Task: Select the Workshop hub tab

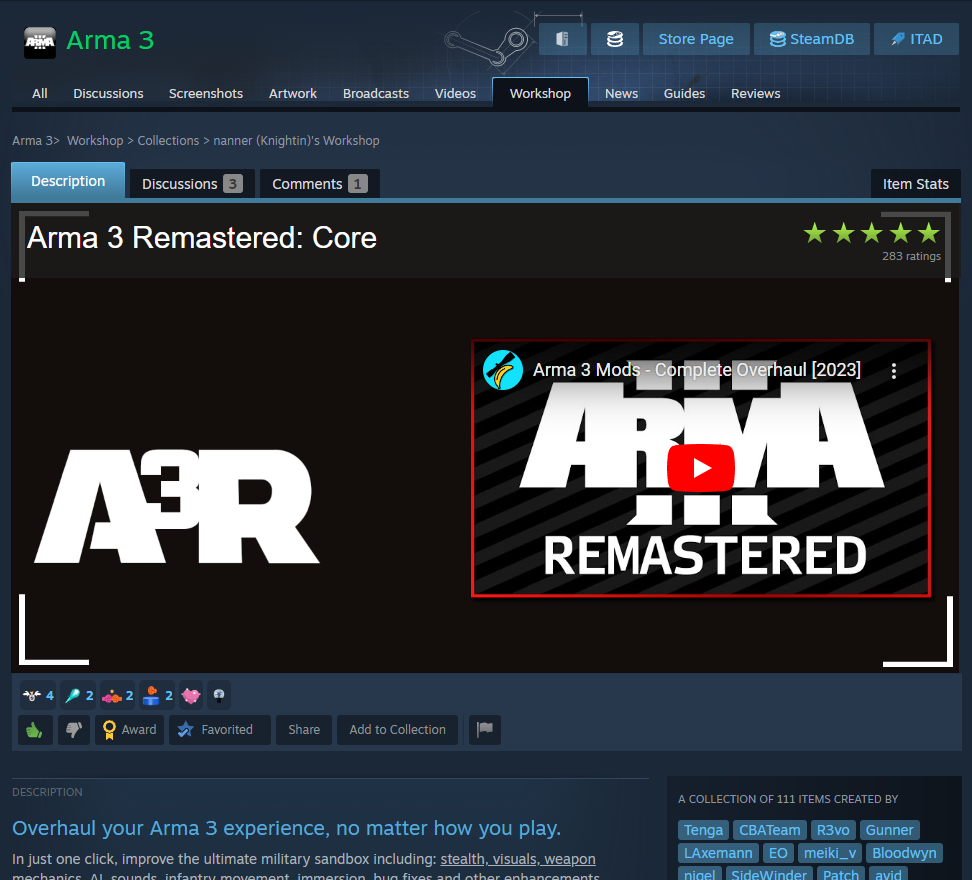Action: pyautogui.click(x=540, y=94)
